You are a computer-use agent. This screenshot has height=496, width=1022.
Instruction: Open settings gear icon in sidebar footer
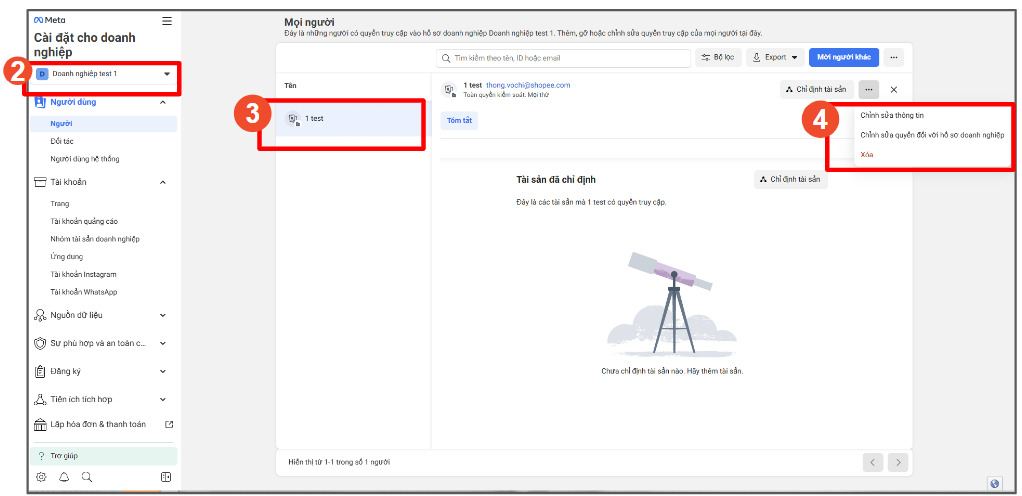[x=41, y=477]
